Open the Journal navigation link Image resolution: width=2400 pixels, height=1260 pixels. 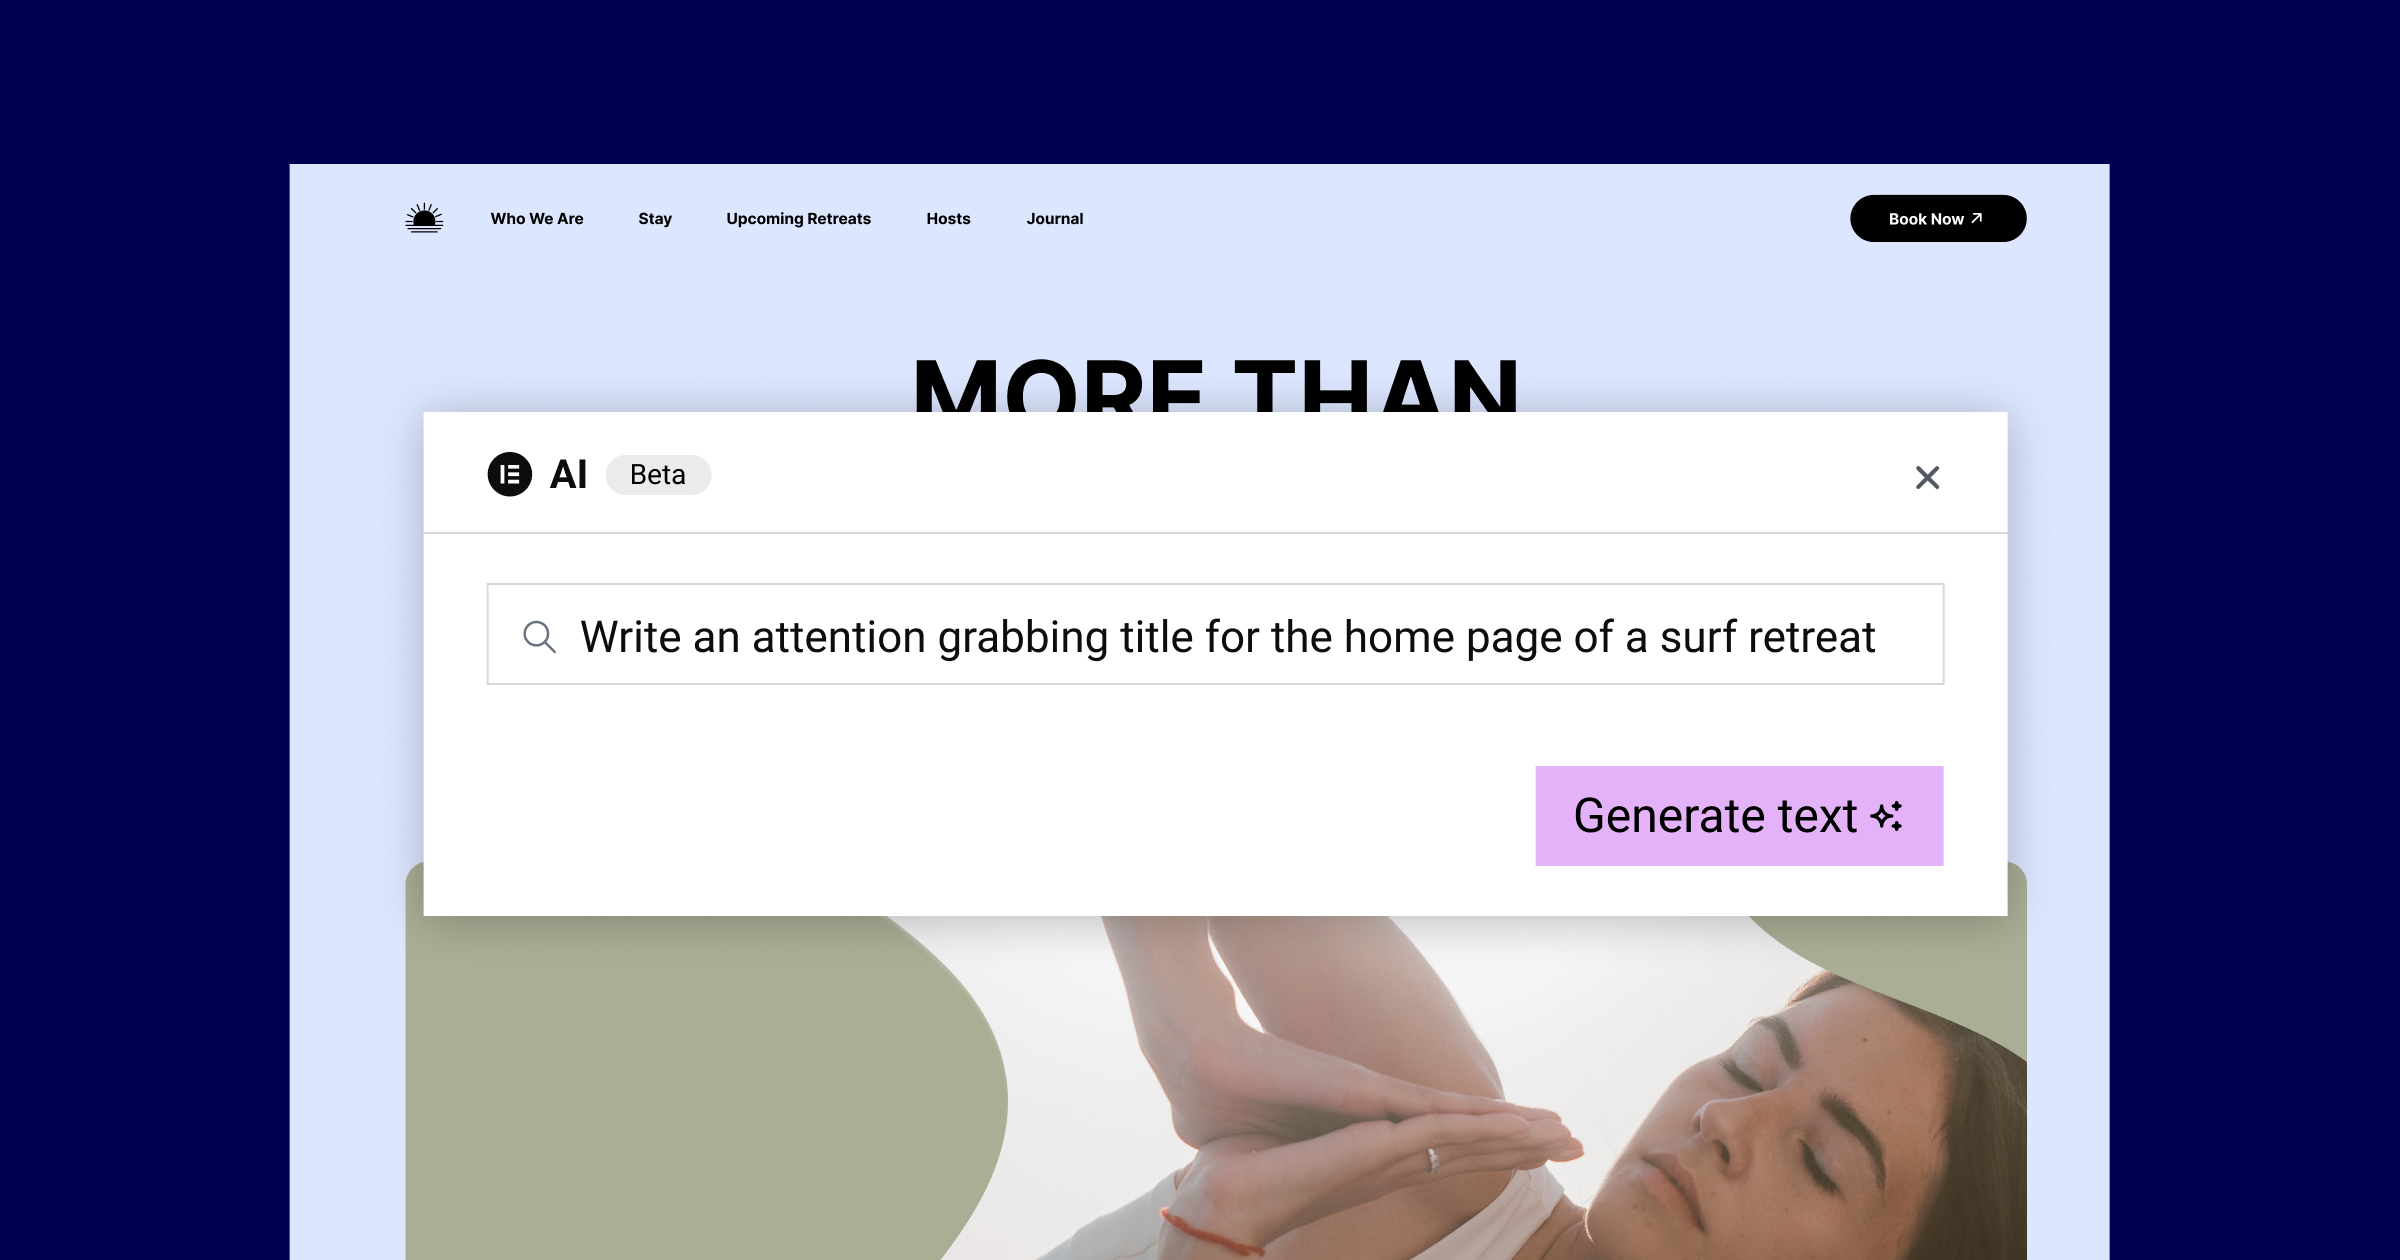click(x=1052, y=217)
